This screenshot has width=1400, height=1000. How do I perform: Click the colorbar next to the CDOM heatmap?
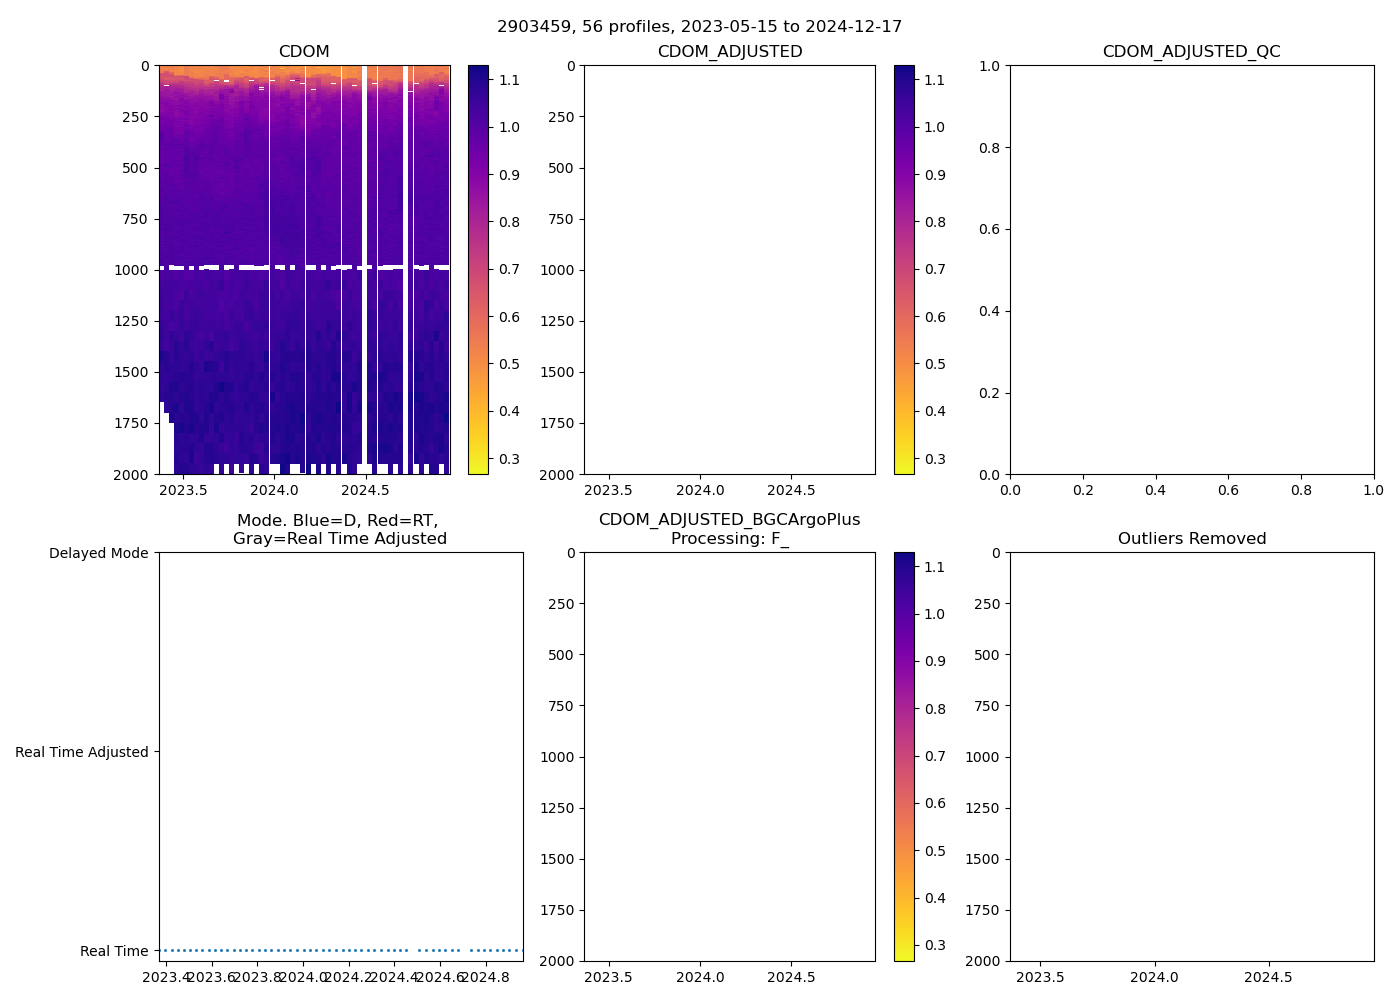(x=478, y=270)
